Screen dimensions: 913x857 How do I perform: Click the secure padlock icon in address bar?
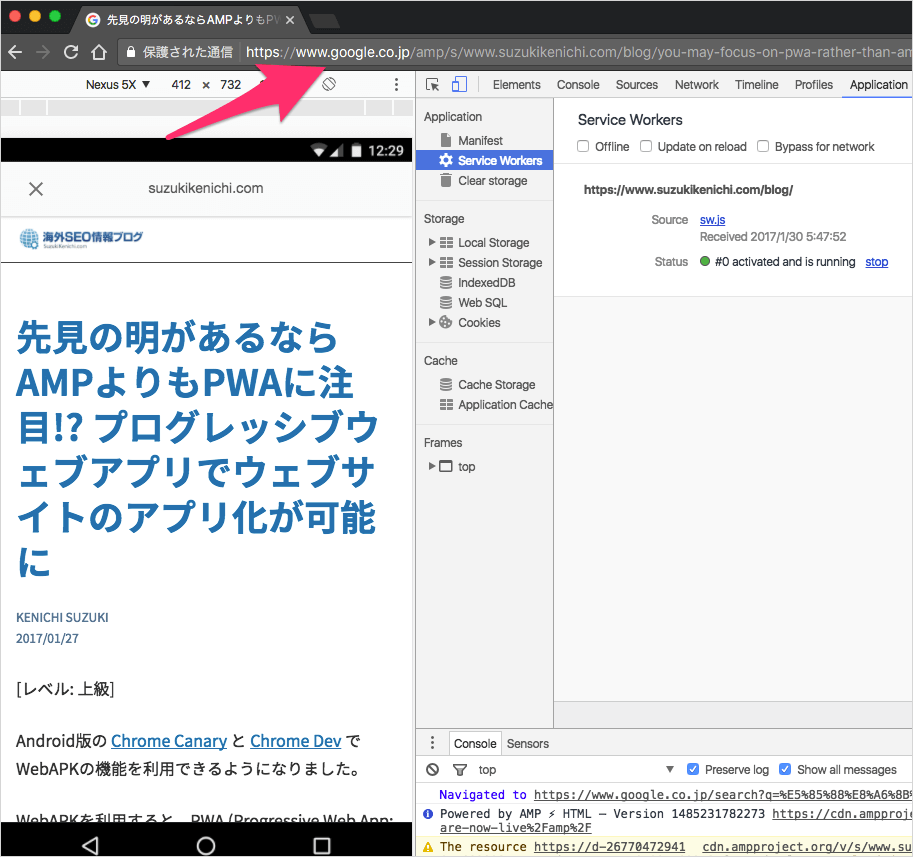131,52
